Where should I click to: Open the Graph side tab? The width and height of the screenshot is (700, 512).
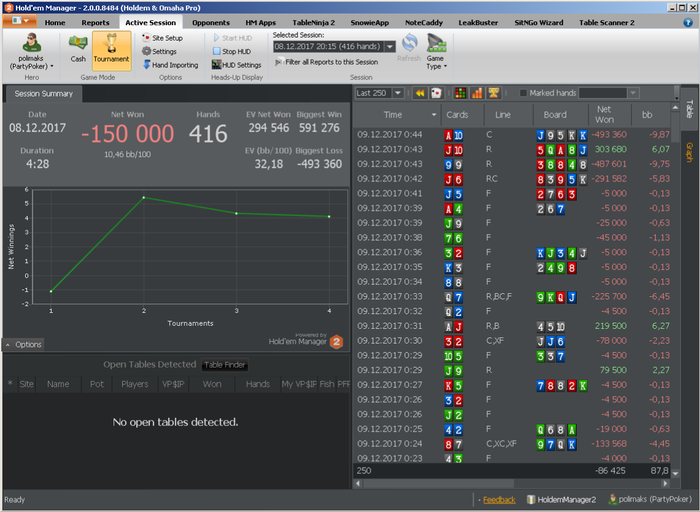tap(690, 152)
